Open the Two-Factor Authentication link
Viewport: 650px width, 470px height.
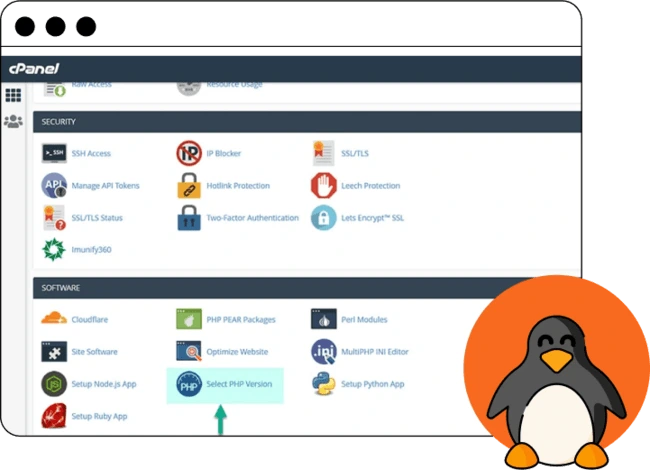[x=252, y=218]
